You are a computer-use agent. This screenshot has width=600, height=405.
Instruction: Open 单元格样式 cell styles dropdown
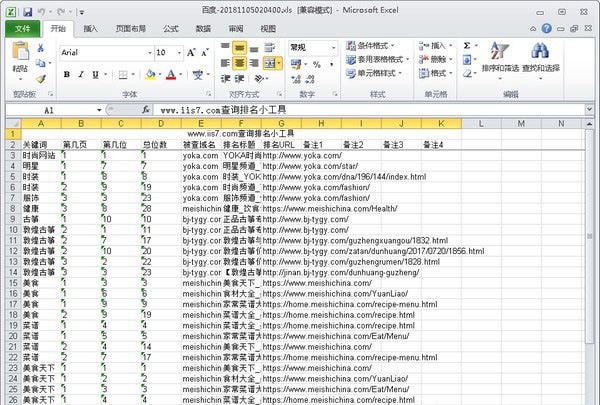click(x=374, y=73)
